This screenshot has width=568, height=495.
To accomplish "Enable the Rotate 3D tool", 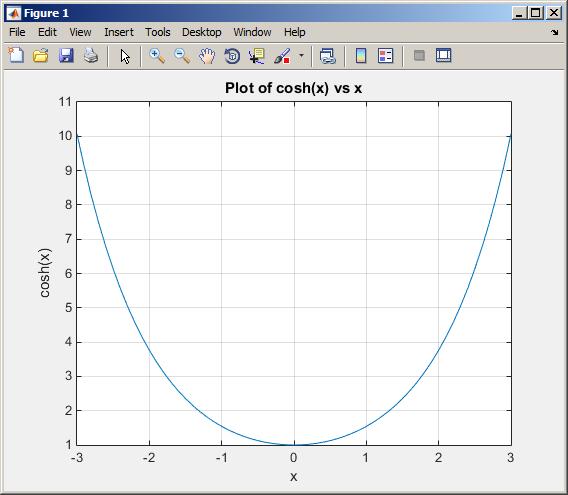I will [x=232, y=56].
